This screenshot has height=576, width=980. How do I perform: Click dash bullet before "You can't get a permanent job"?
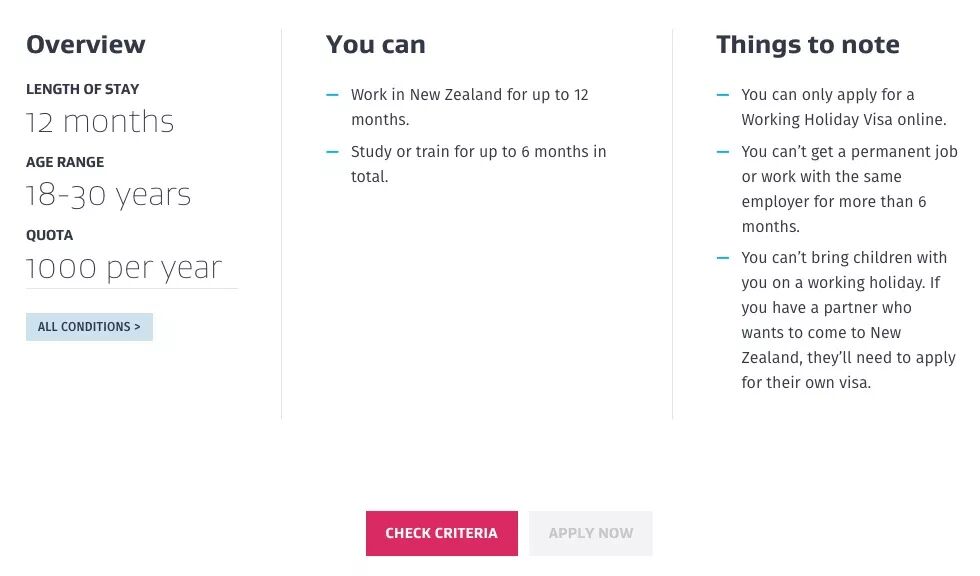pyautogui.click(x=723, y=152)
